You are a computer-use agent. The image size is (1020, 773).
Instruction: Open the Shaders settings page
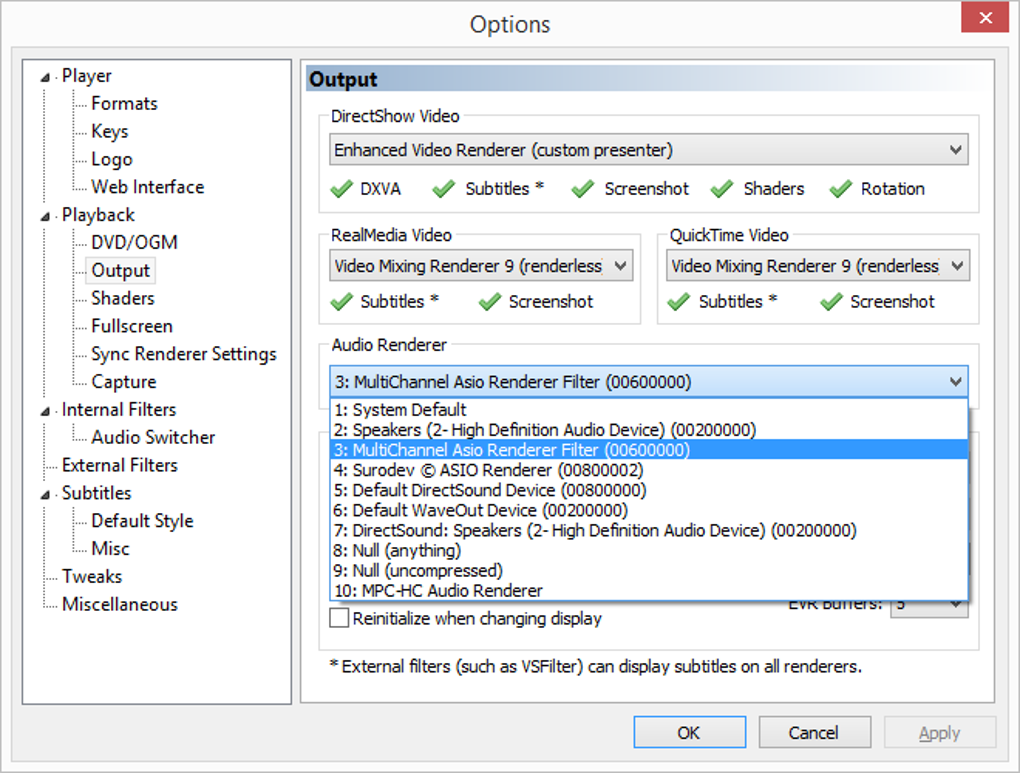point(123,298)
